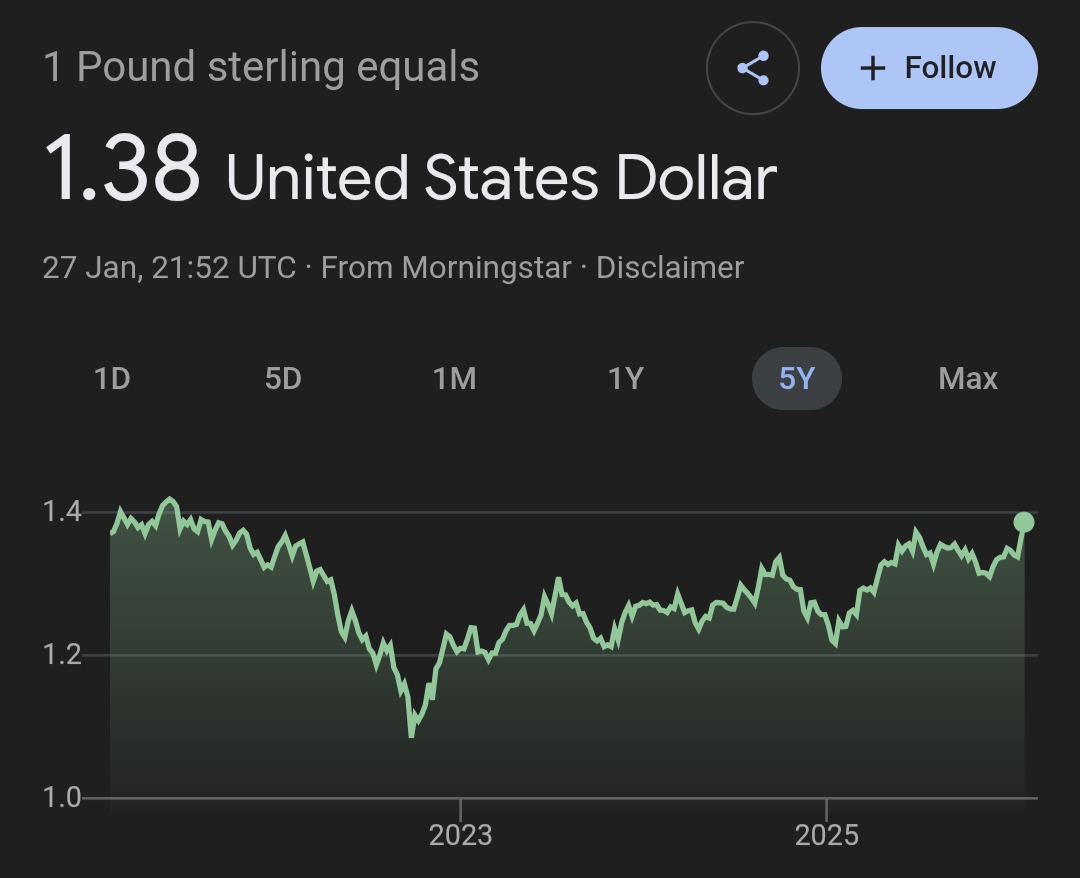This screenshot has height=878, width=1080.
Task: Click the 2023 x-axis label
Action: 460,835
